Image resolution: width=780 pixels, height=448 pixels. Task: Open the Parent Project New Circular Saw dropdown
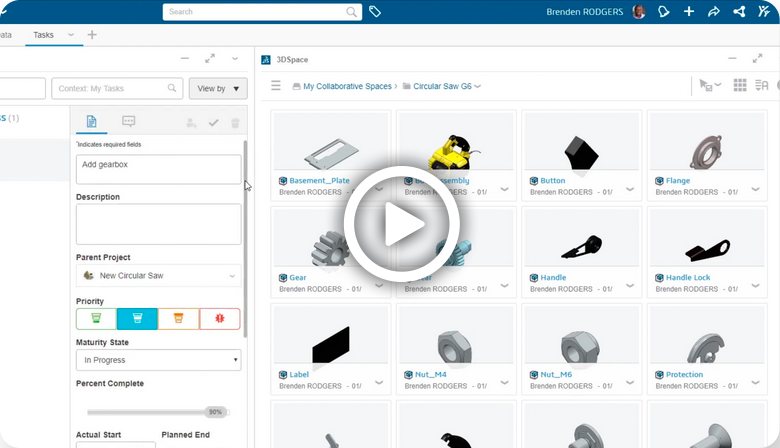pyautogui.click(x=159, y=275)
